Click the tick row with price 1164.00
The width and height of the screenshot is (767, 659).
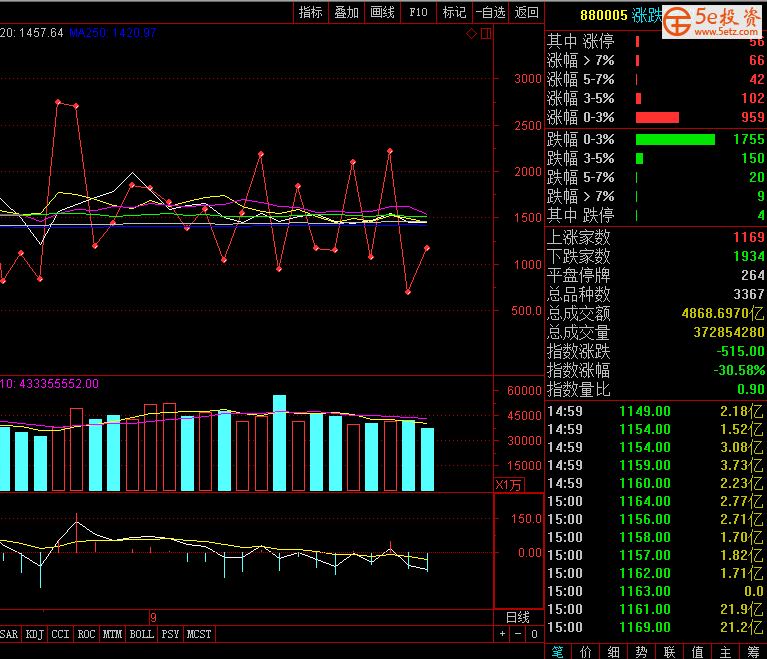click(655, 501)
